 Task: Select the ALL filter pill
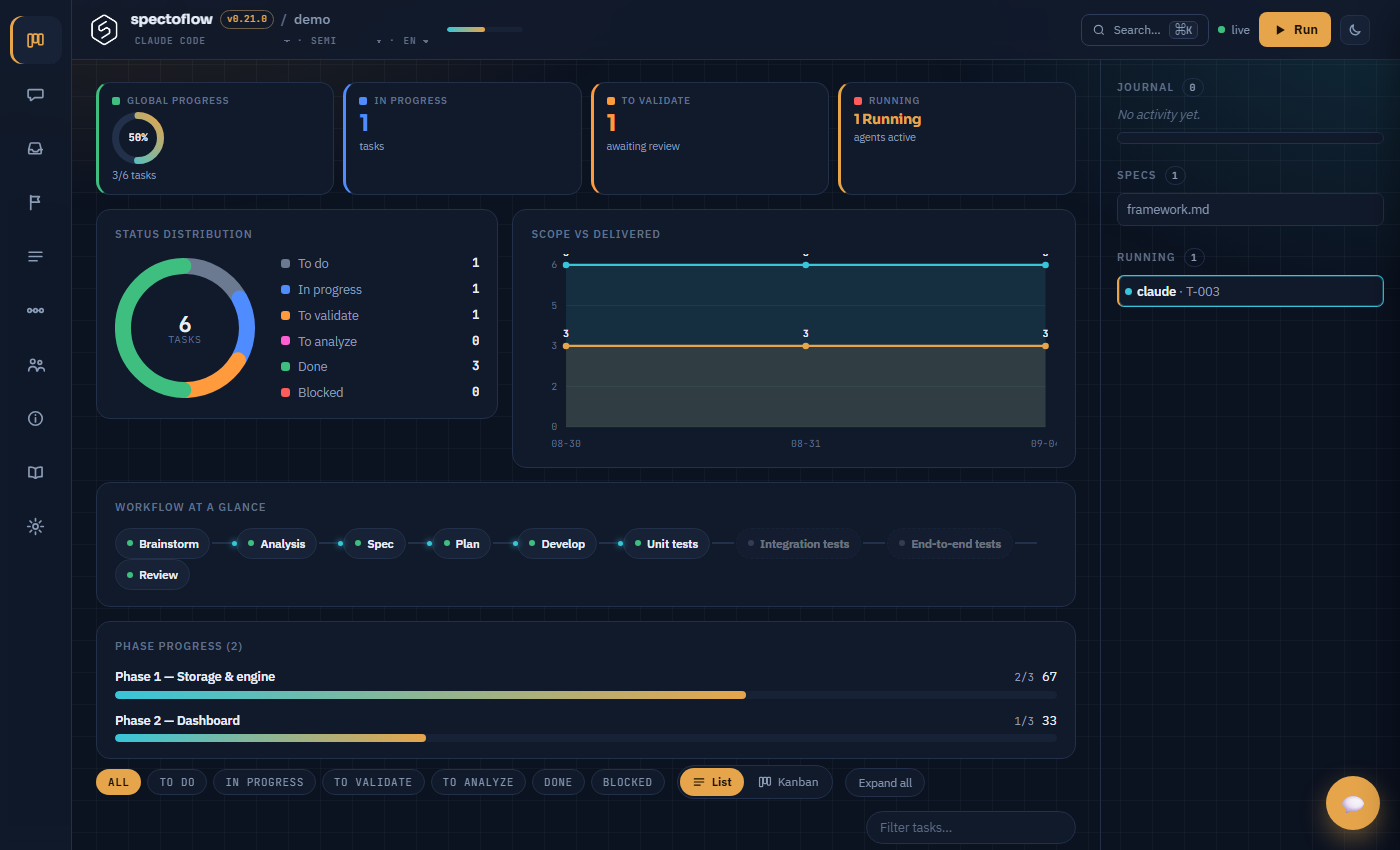118,782
